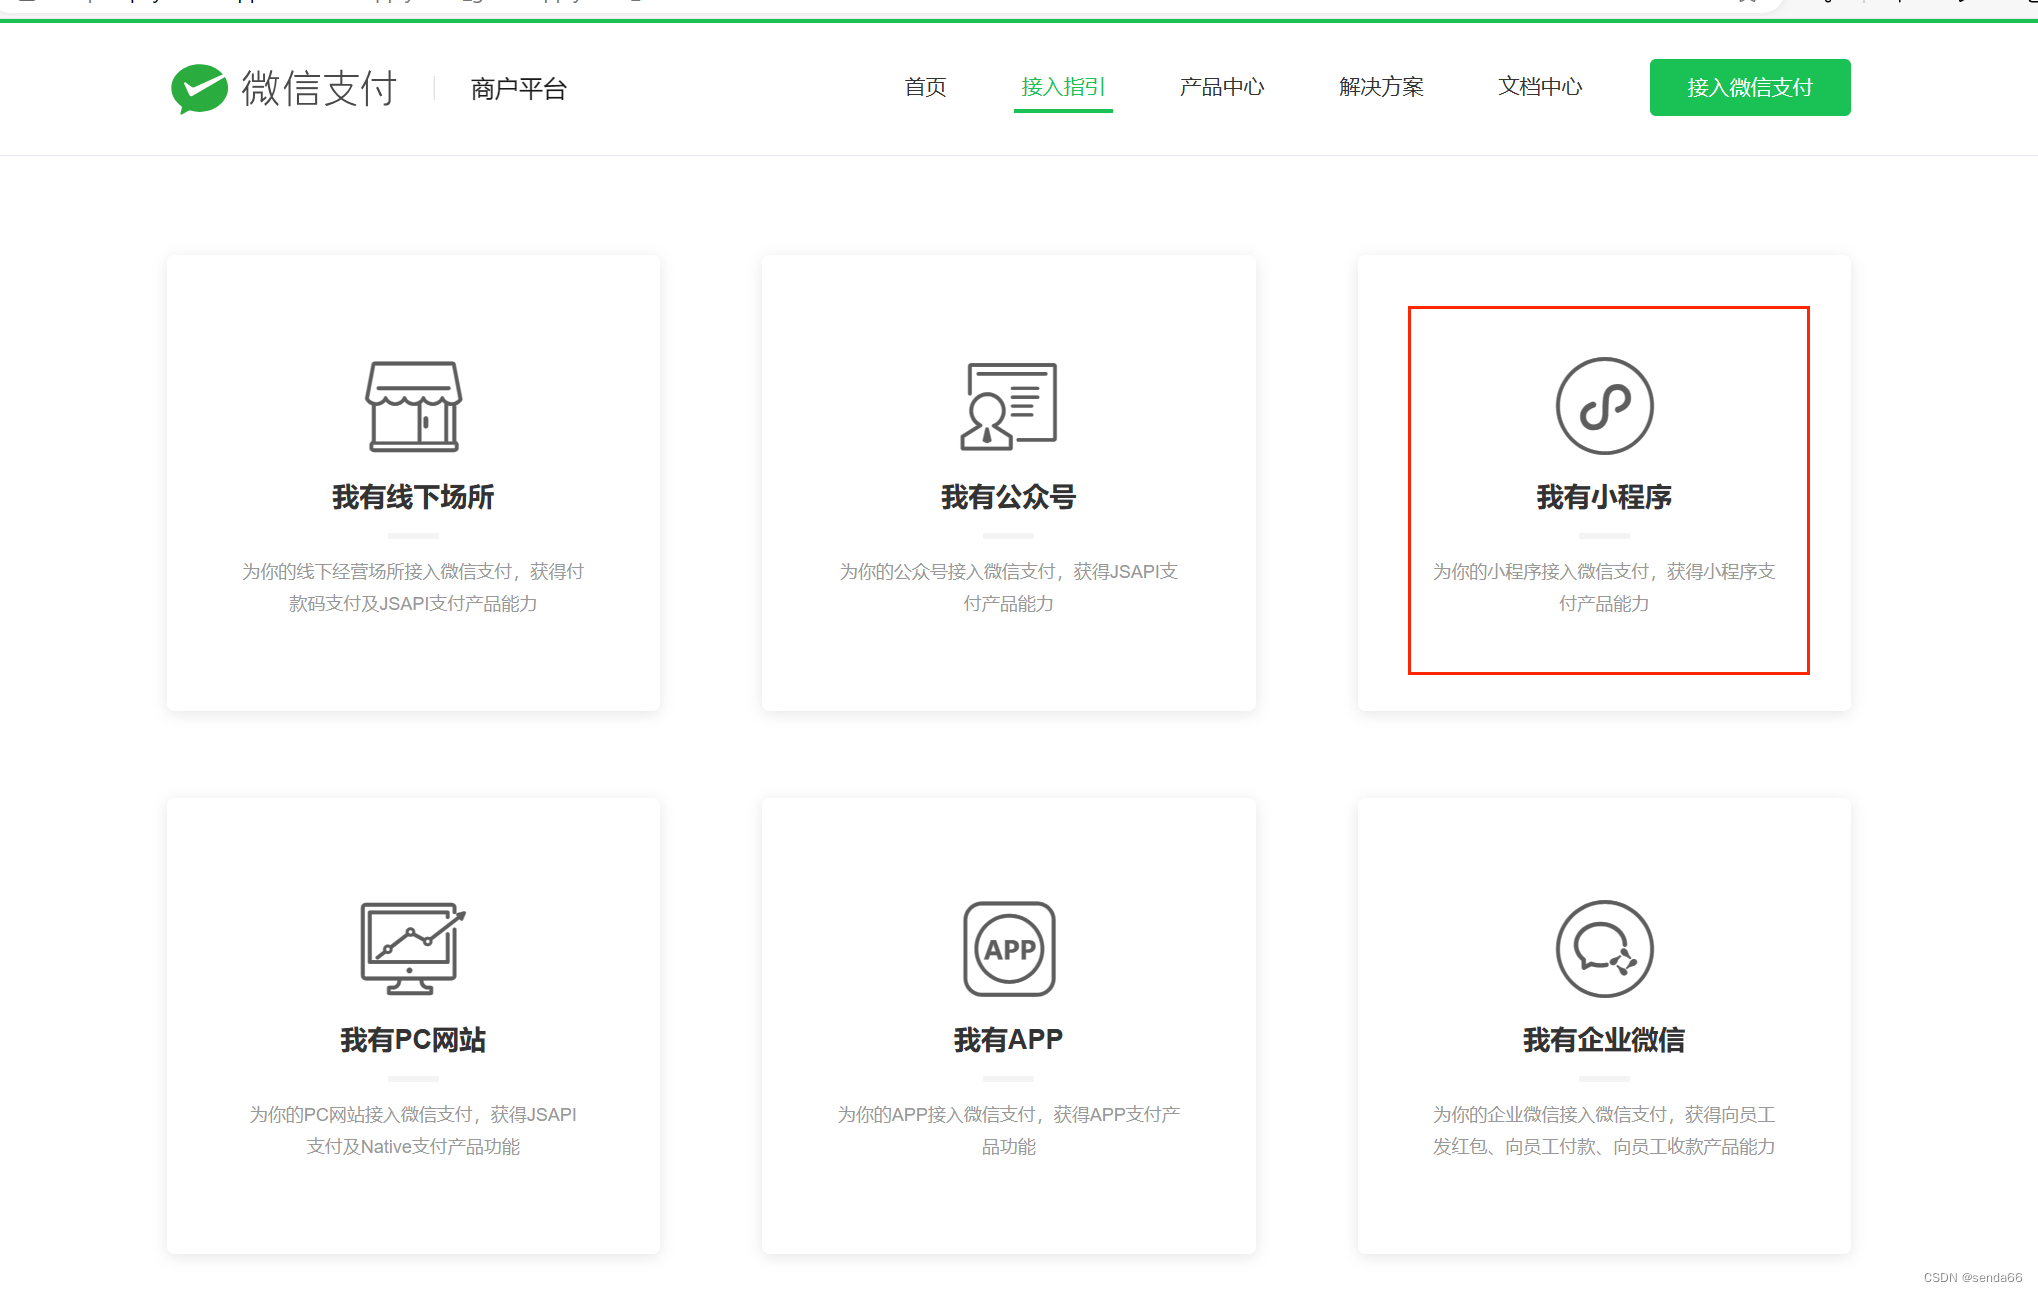Select the 接入指引 navigation tab

point(1063,87)
